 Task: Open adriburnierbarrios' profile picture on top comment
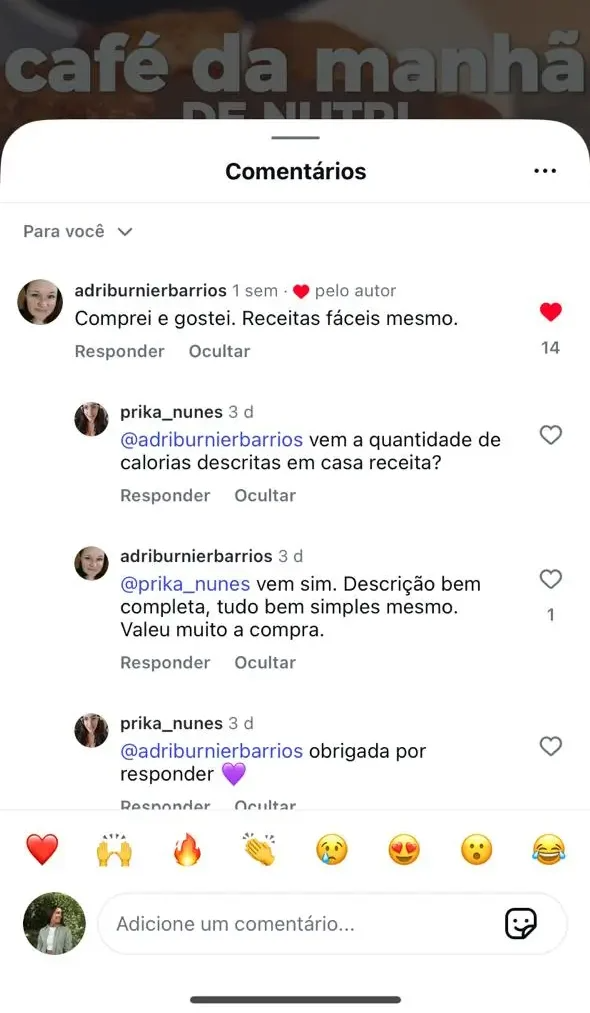(x=40, y=302)
